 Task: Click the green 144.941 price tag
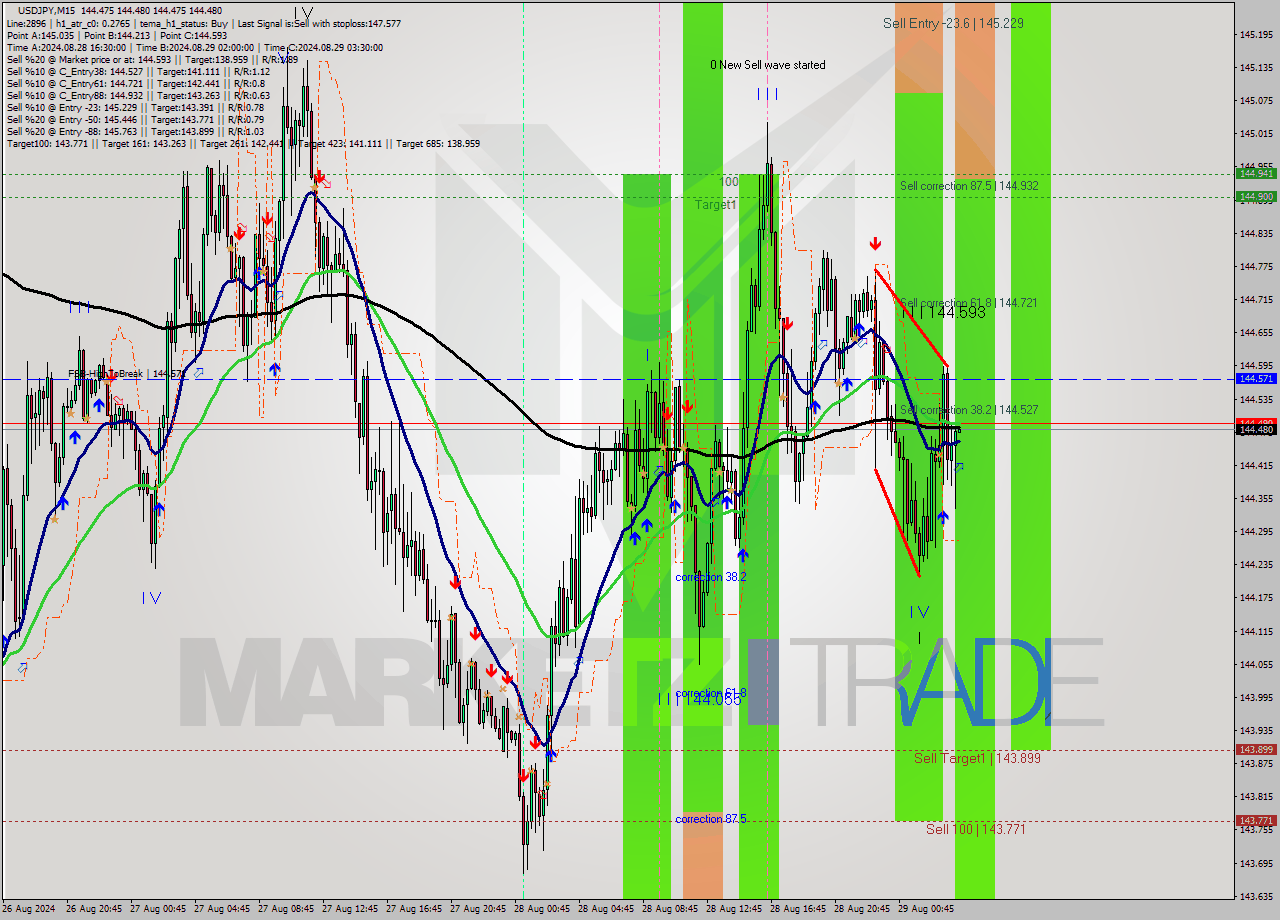pyautogui.click(x=1256, y=173)
